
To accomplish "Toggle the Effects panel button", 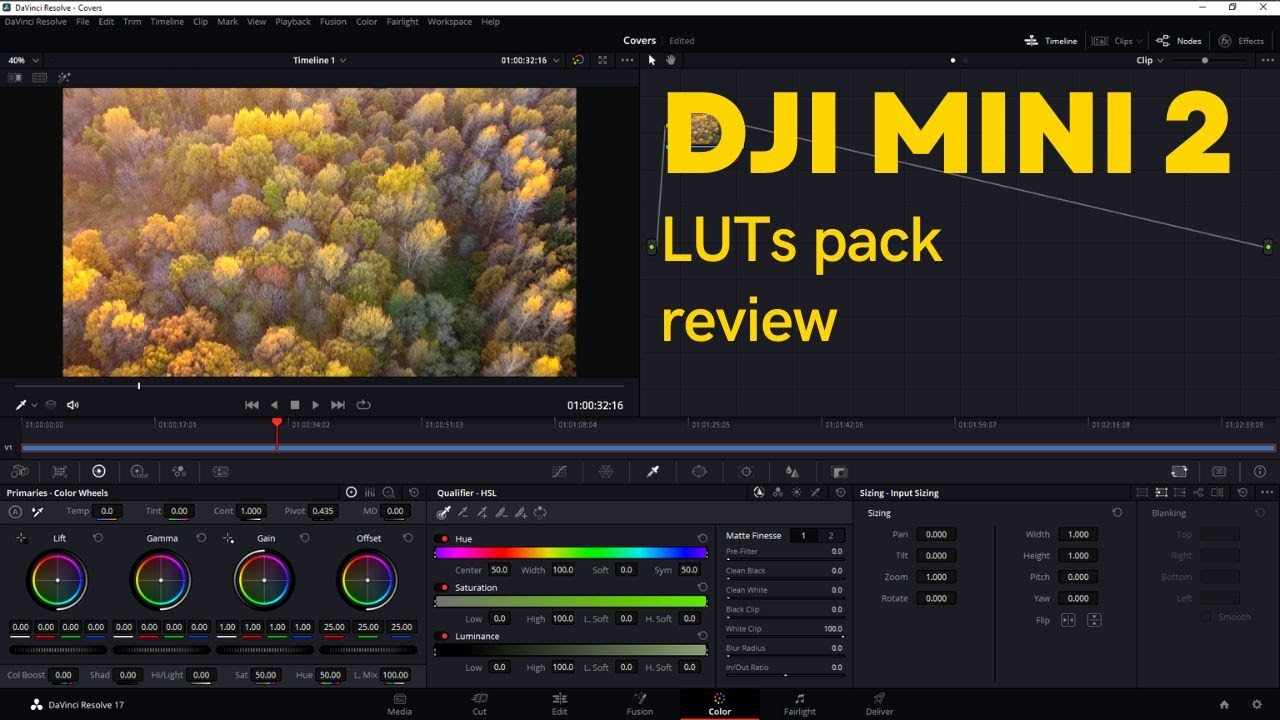I will click(x=1241, y=41).
